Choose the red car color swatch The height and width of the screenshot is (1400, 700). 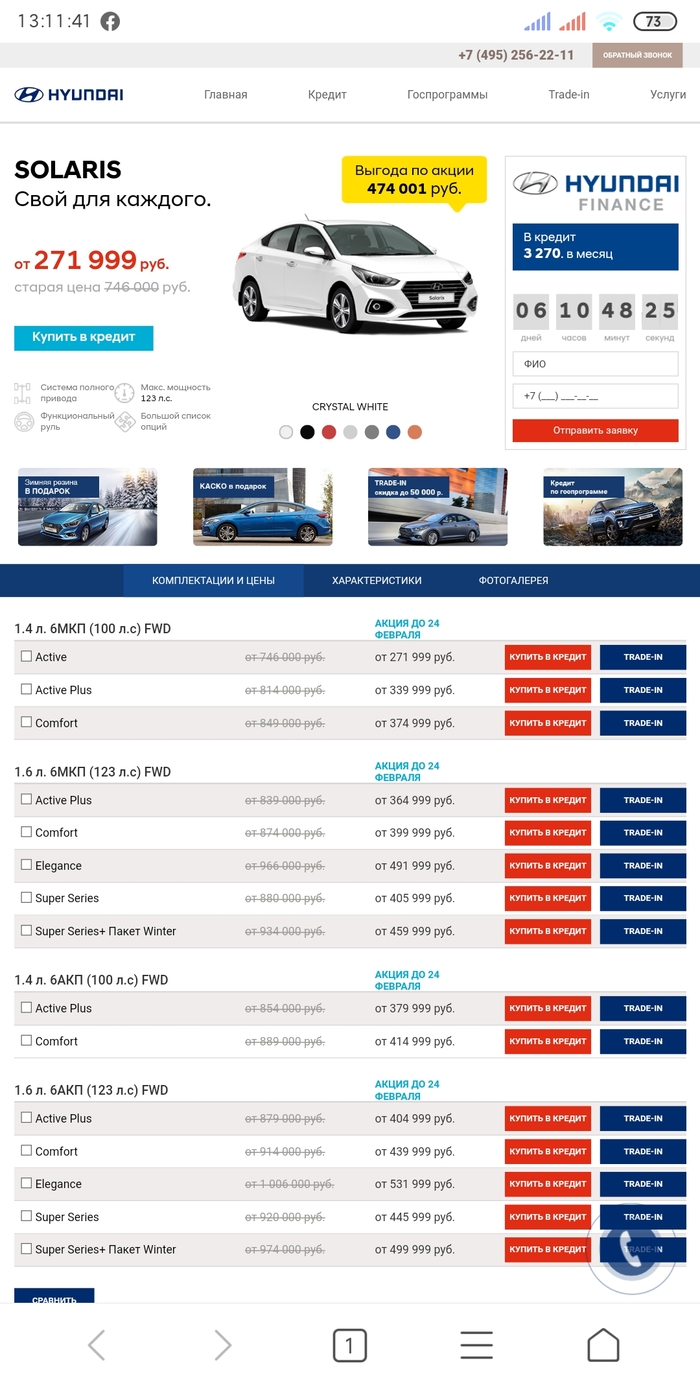[x=329, y=432]
